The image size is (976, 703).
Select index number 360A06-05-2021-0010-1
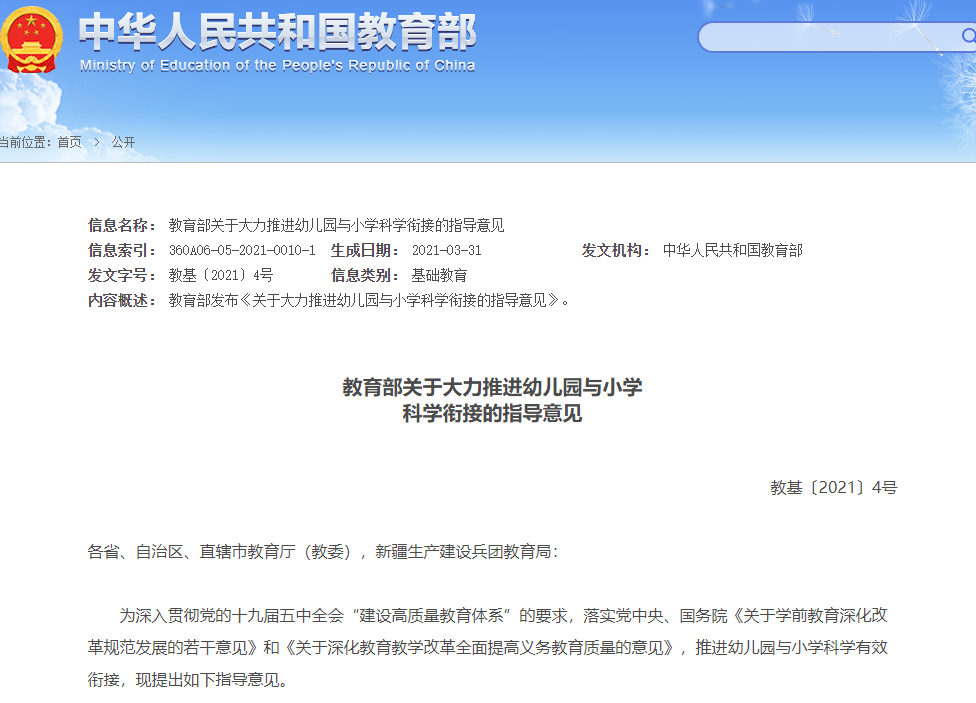(x=242, y=250)
